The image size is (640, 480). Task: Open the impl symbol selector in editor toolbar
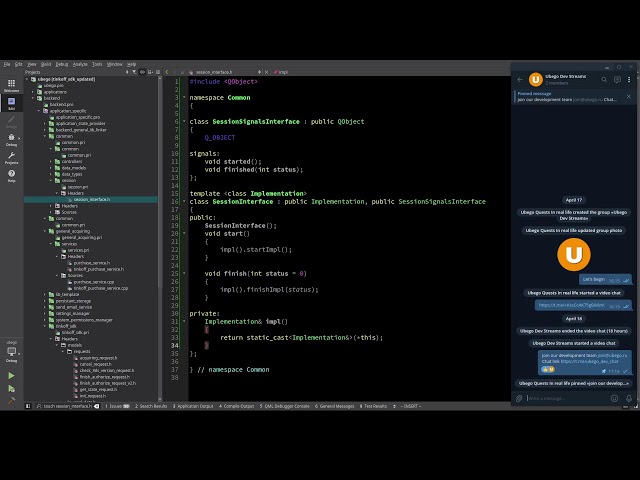click(x=281, y=72)
